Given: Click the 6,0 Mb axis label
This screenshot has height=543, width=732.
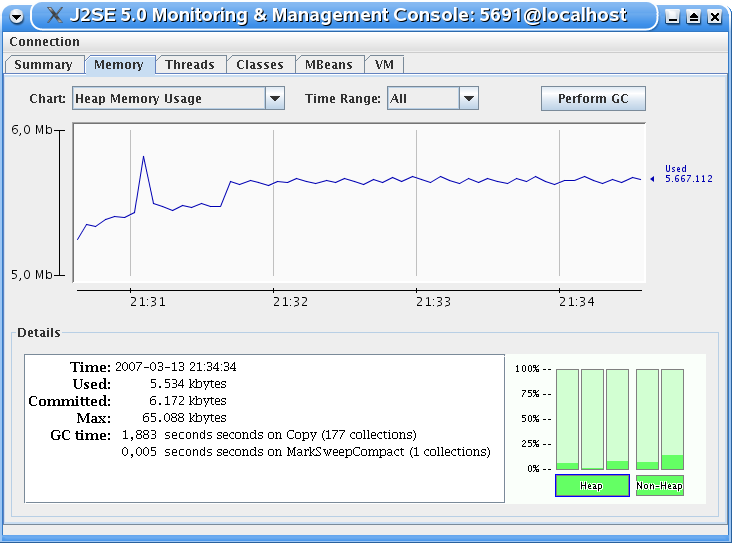Looking at the screenshot, I should pos(32,130).
